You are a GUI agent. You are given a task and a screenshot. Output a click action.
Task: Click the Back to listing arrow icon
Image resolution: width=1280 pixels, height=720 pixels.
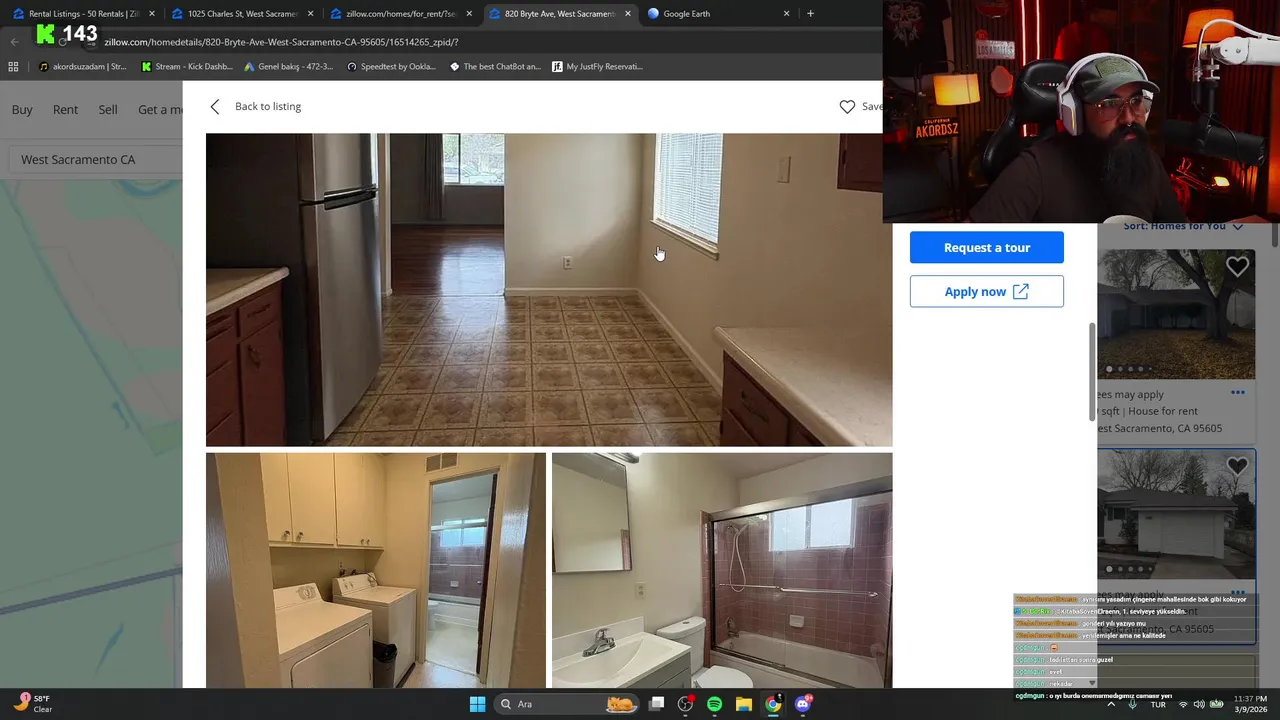pos(214,107)
